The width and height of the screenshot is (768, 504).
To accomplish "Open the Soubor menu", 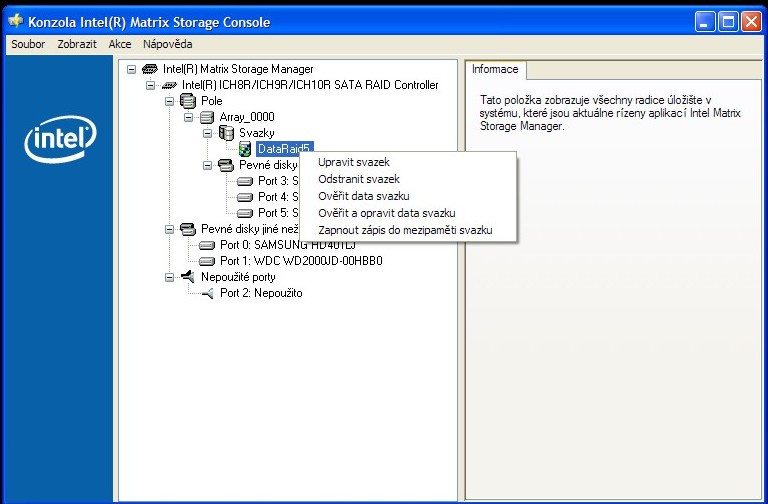I will (x=28, y=44).
